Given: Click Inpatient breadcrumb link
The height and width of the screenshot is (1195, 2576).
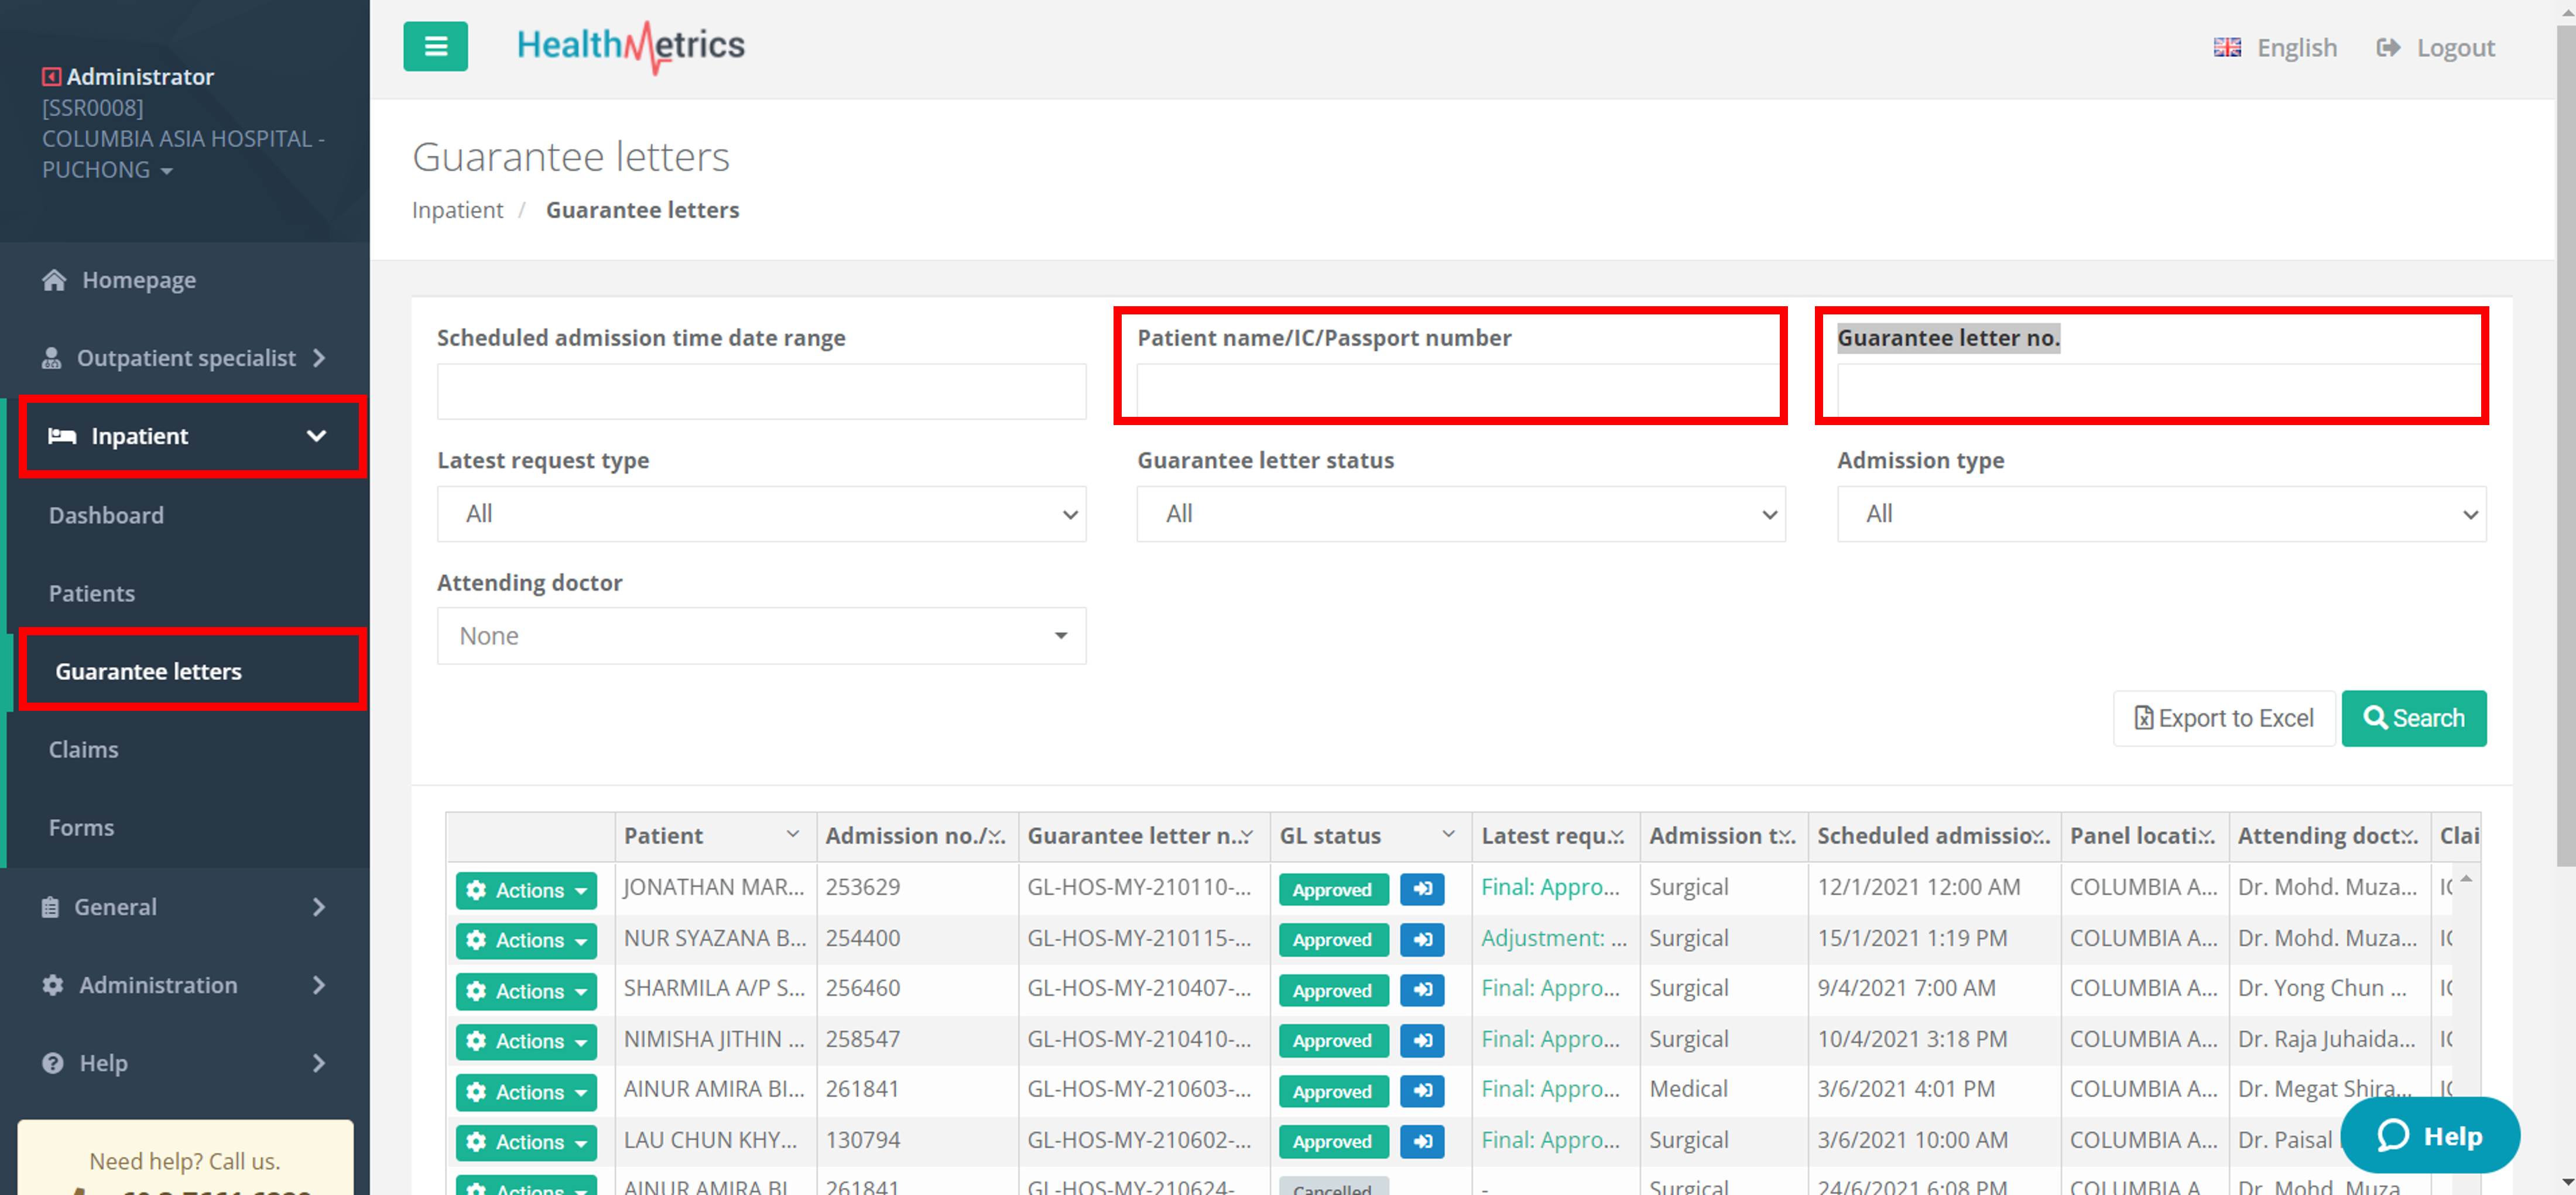Looking at the screenshot, I should tap(457, 210).
